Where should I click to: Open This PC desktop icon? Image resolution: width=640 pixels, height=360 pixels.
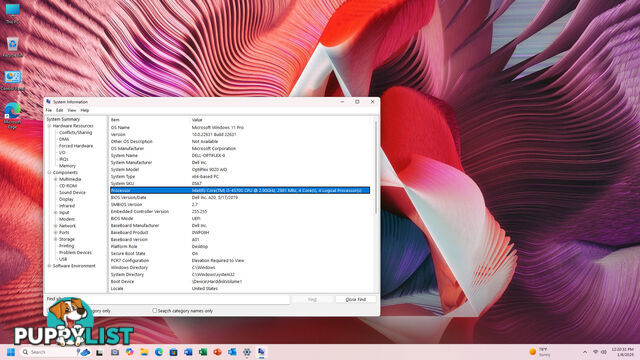[13, 12]
